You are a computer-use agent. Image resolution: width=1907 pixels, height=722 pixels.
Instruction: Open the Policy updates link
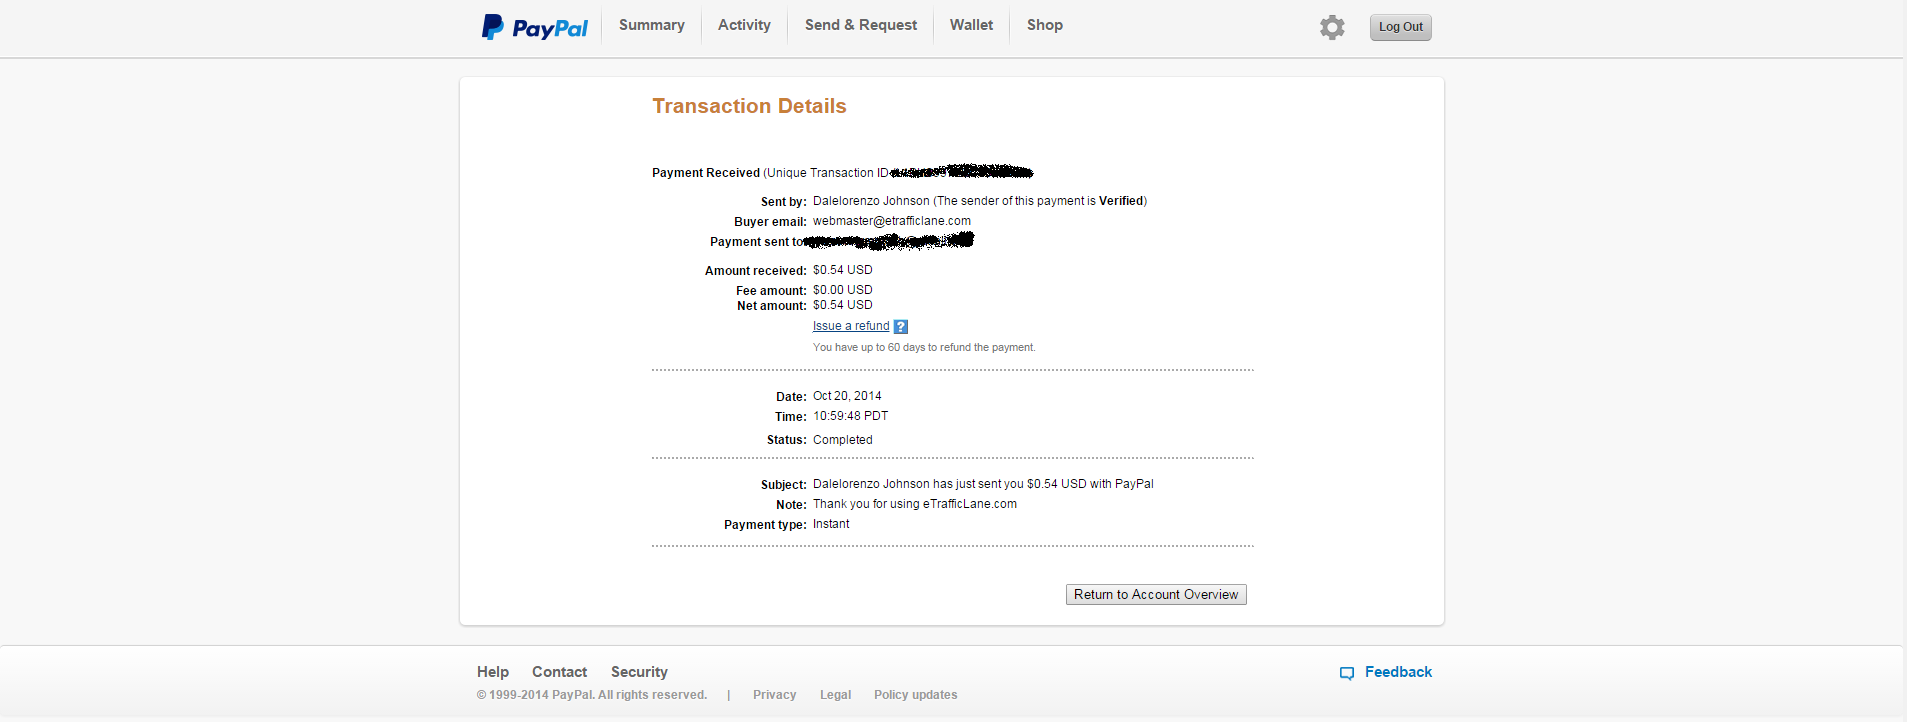(916, 695)
